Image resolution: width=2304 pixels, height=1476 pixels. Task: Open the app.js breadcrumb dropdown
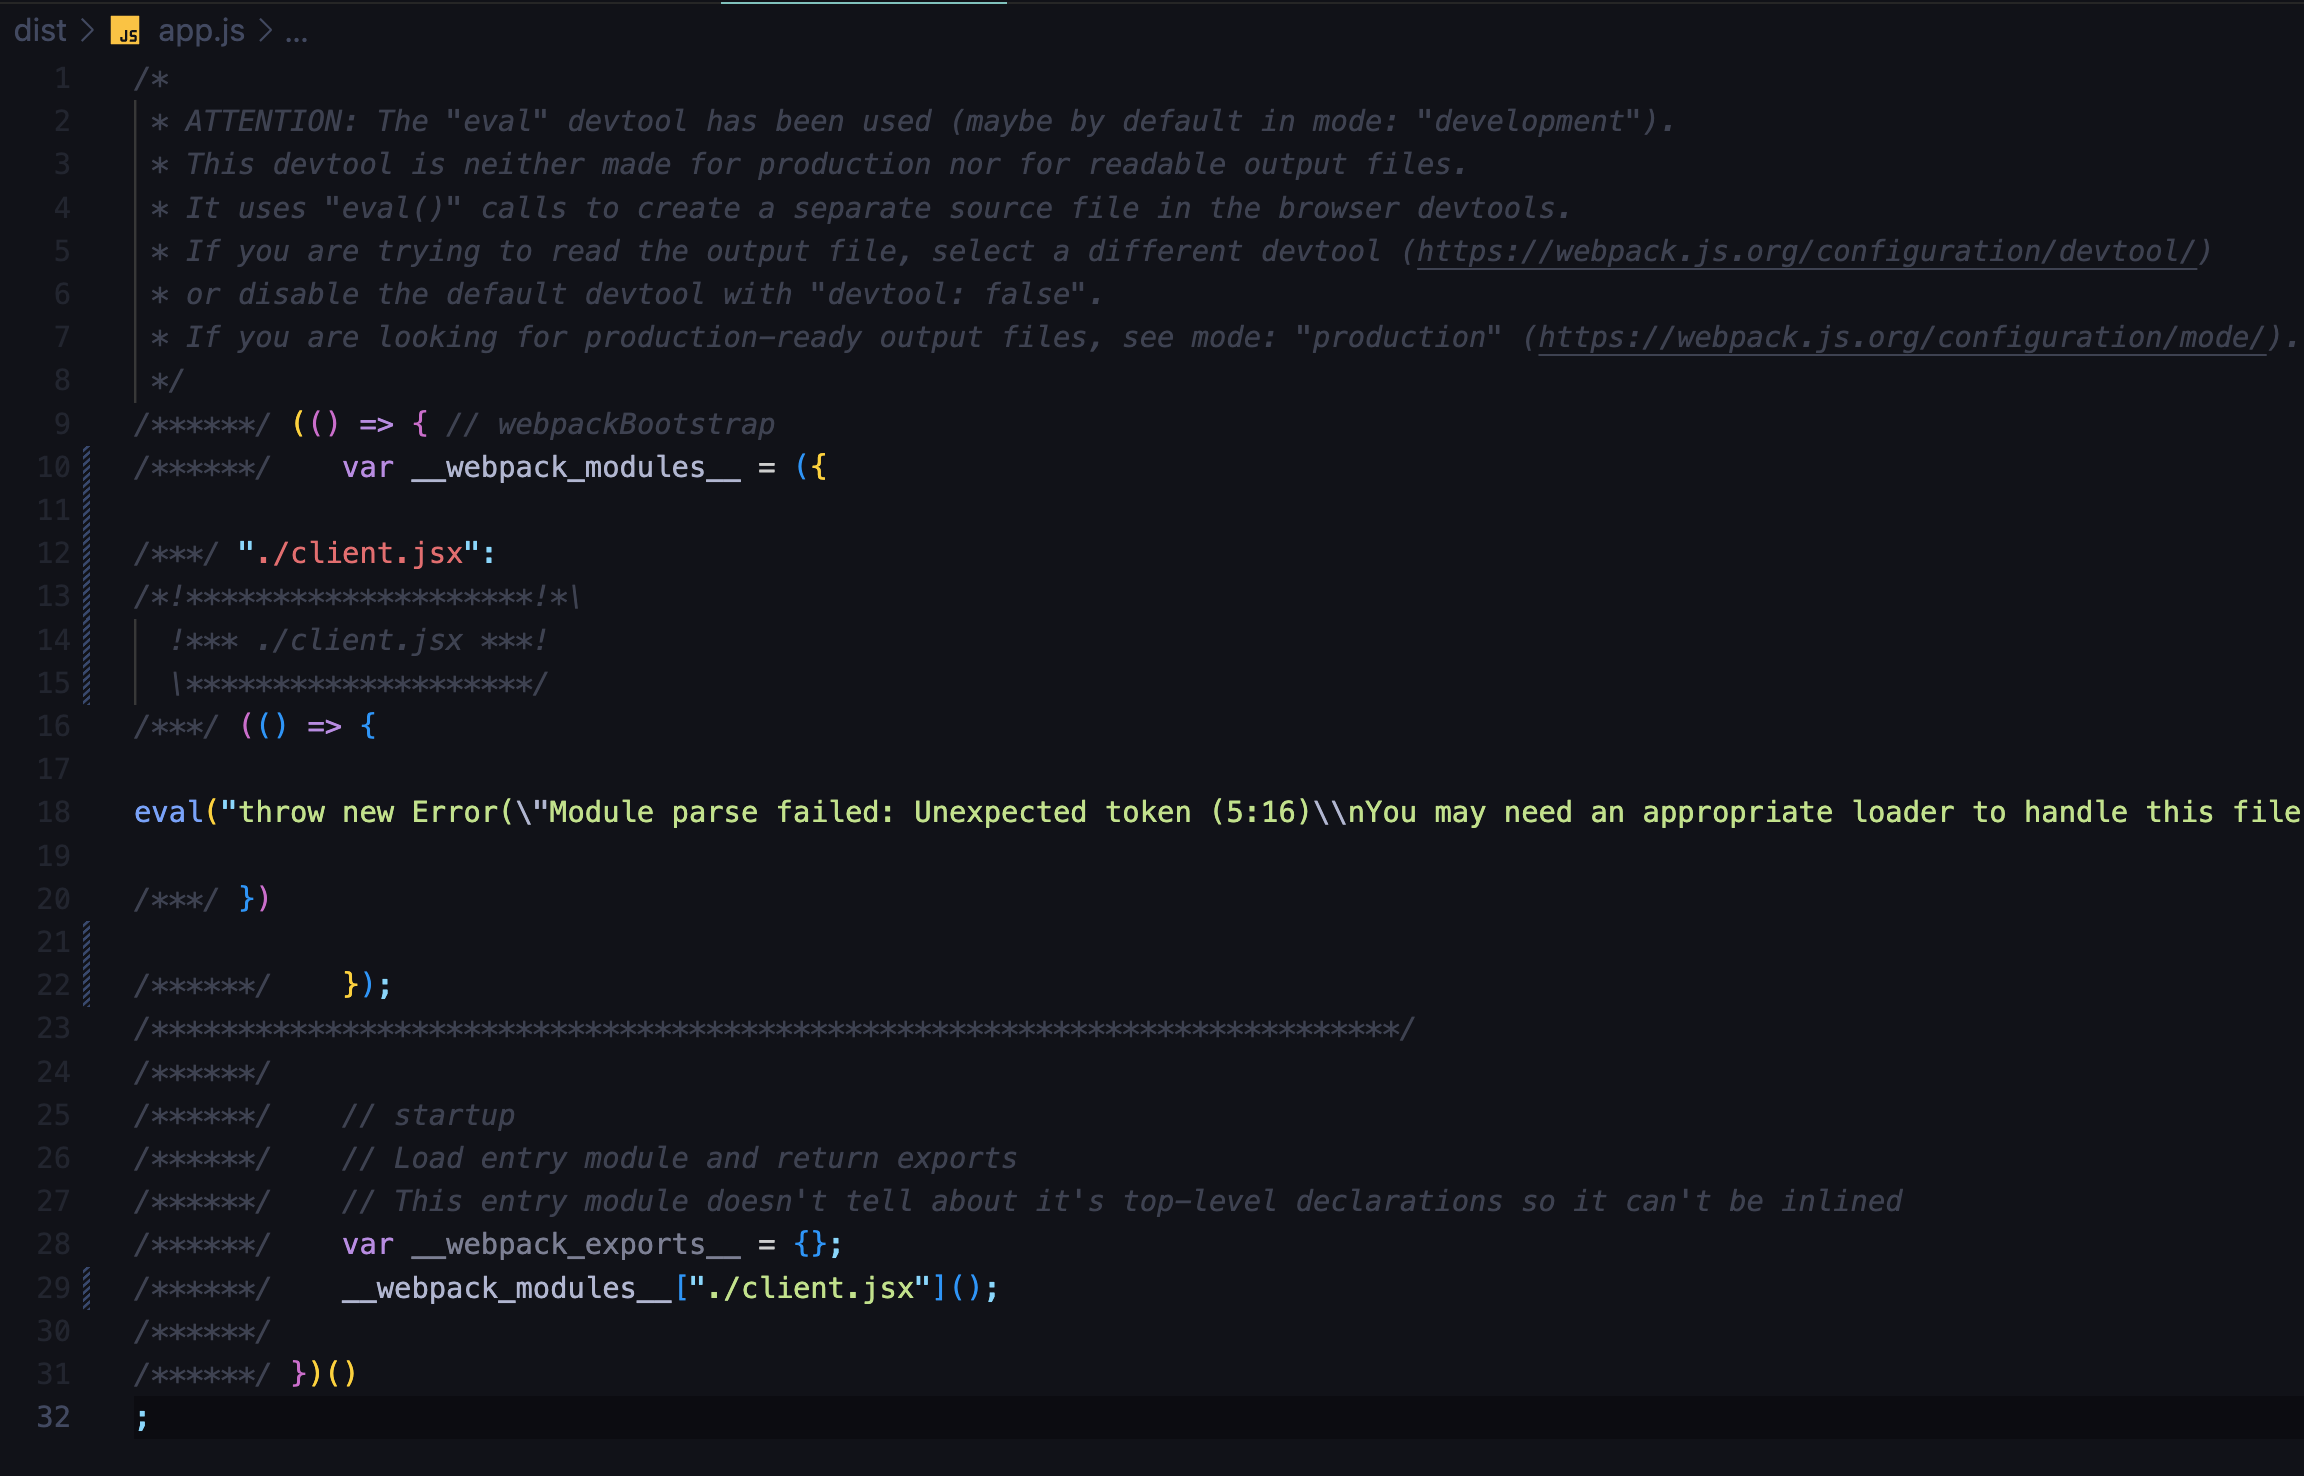pos(201,31)
